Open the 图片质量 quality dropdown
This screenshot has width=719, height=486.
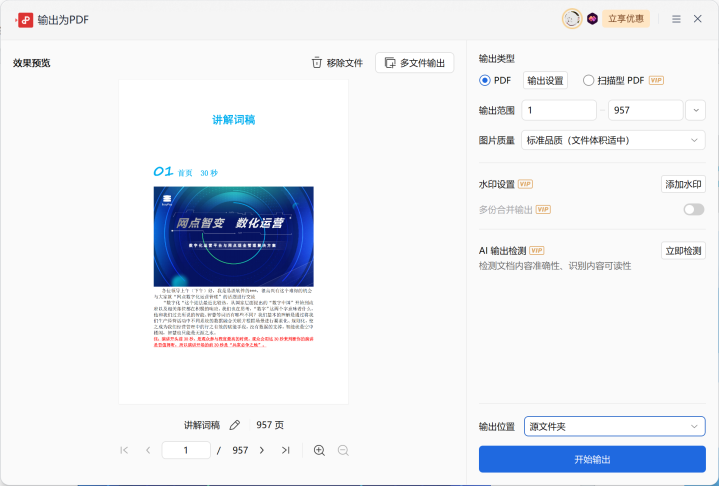(613, 140)
